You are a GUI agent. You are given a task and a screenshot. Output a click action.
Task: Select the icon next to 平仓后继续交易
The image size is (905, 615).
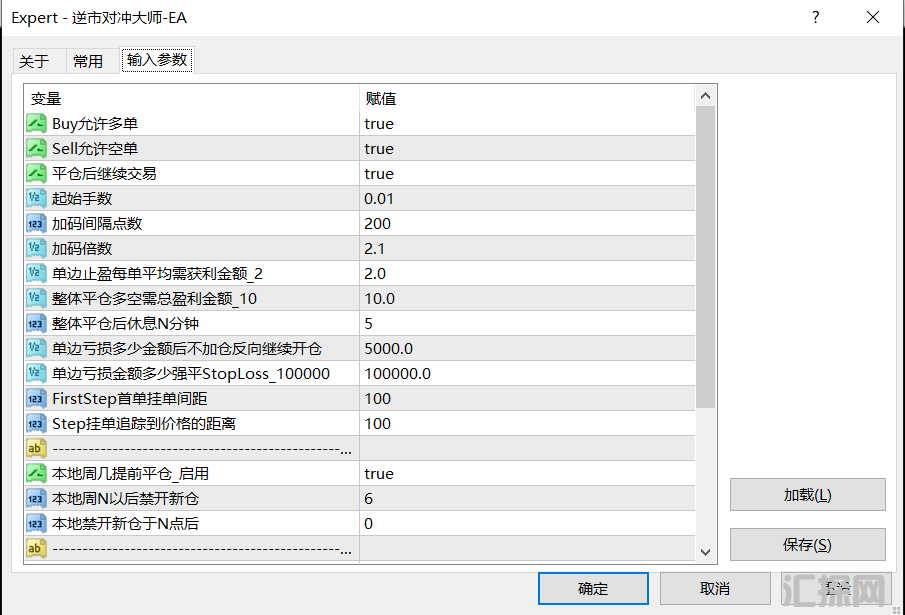37,174
